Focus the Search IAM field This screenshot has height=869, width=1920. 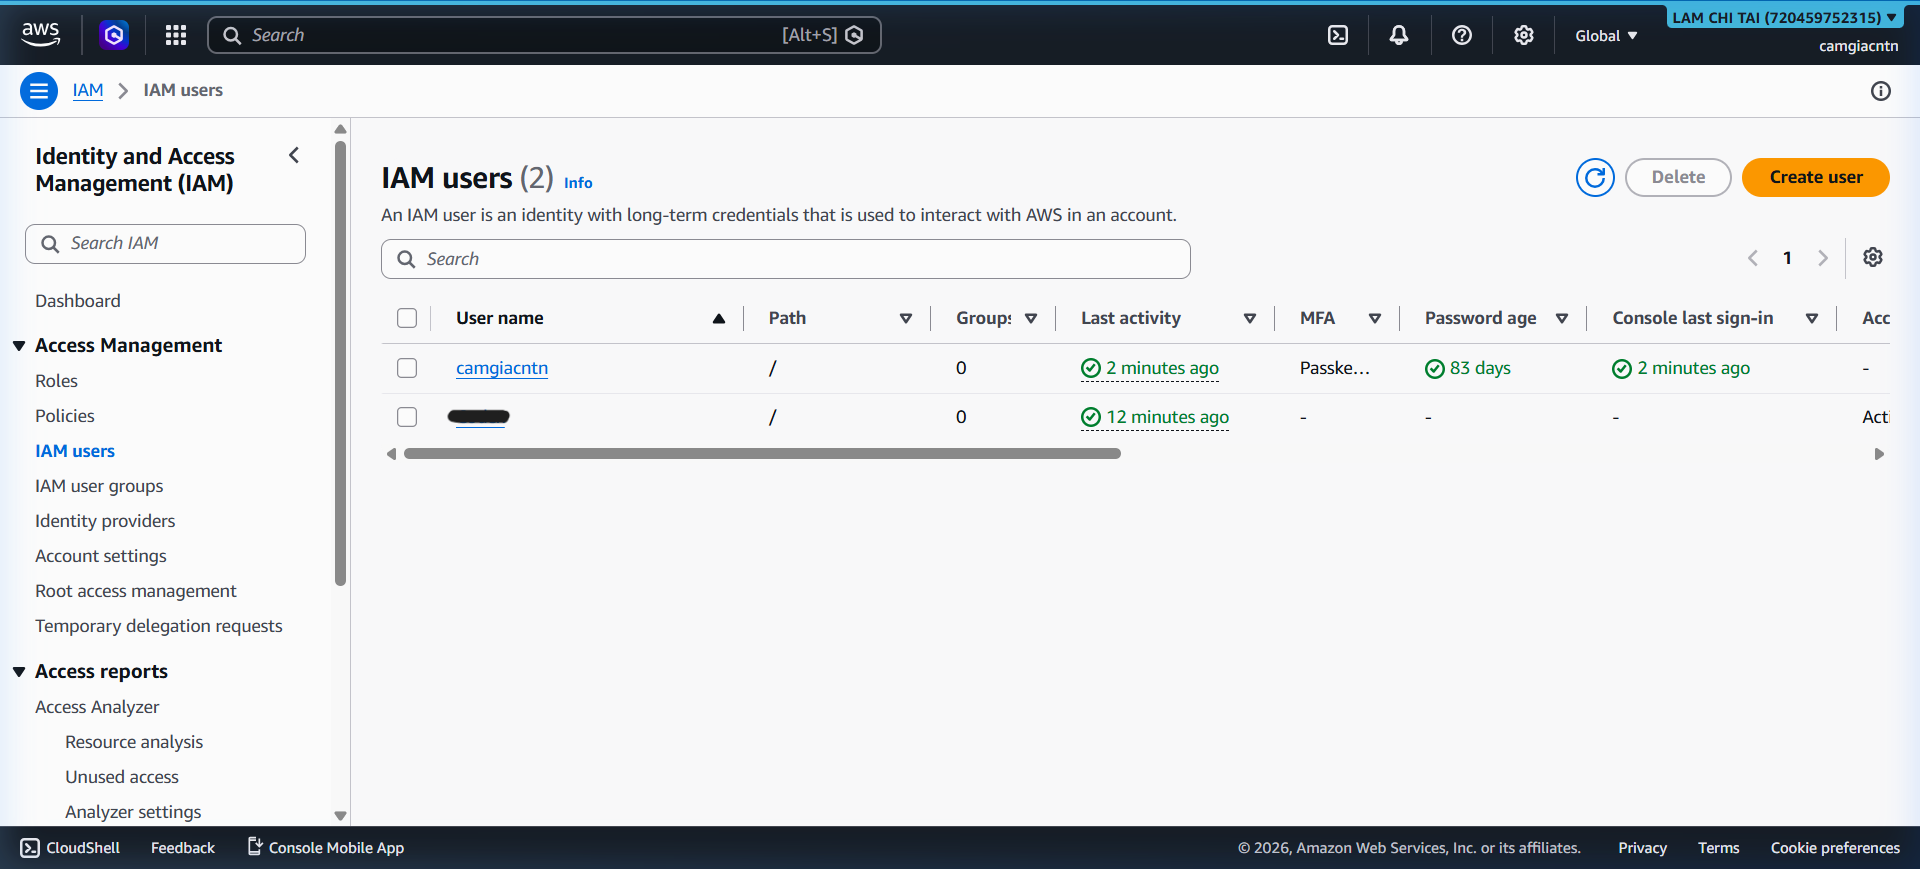pyautogui.click(x=165, y=244)
